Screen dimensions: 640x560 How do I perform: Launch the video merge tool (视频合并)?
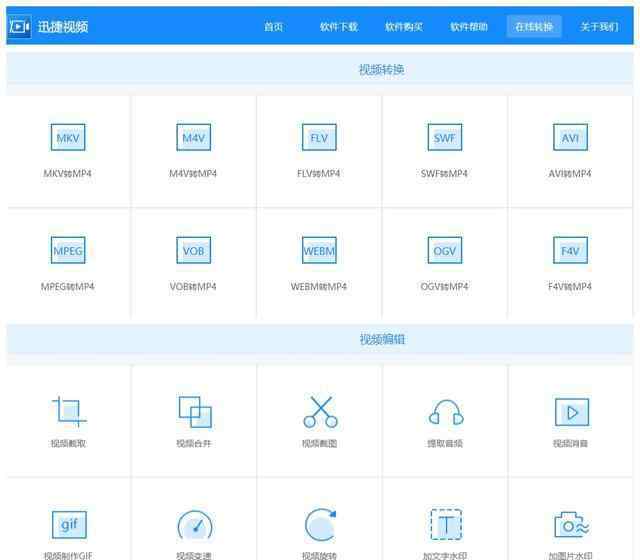point(194,411)
